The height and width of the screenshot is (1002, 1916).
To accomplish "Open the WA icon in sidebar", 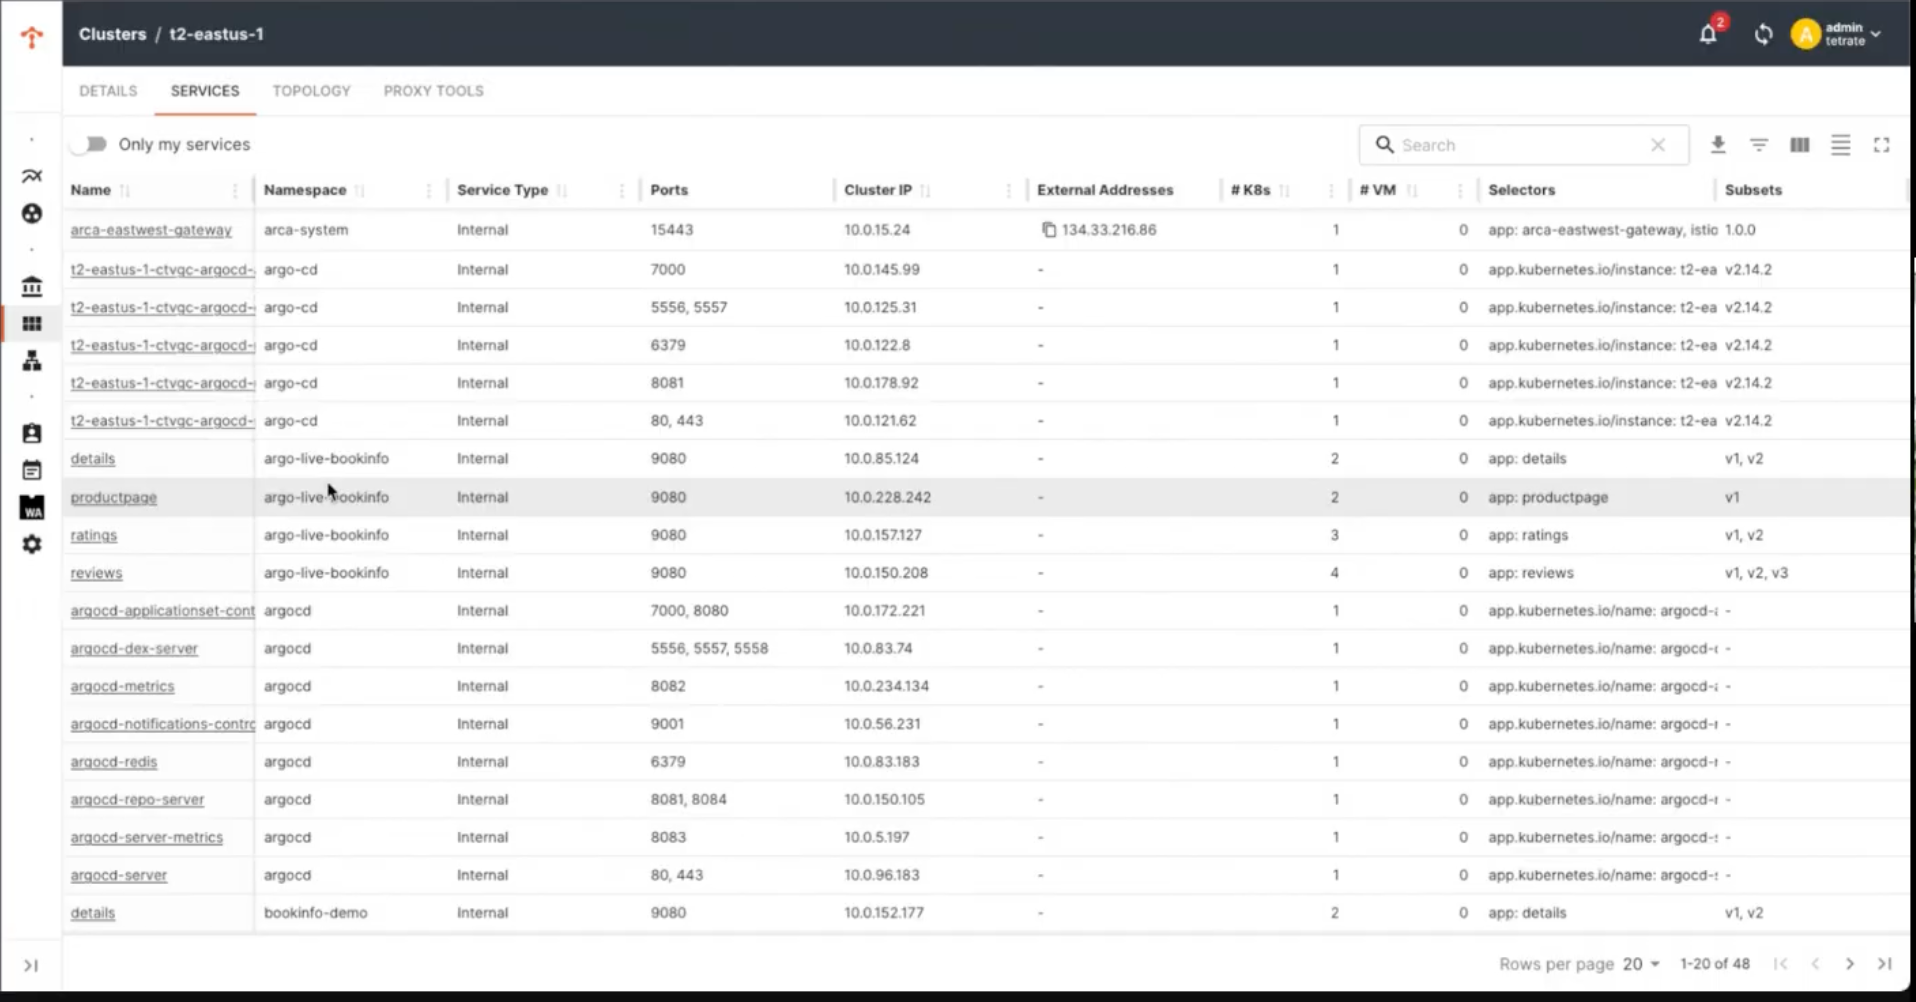I will pyautogui.click(x=32, y=507).
